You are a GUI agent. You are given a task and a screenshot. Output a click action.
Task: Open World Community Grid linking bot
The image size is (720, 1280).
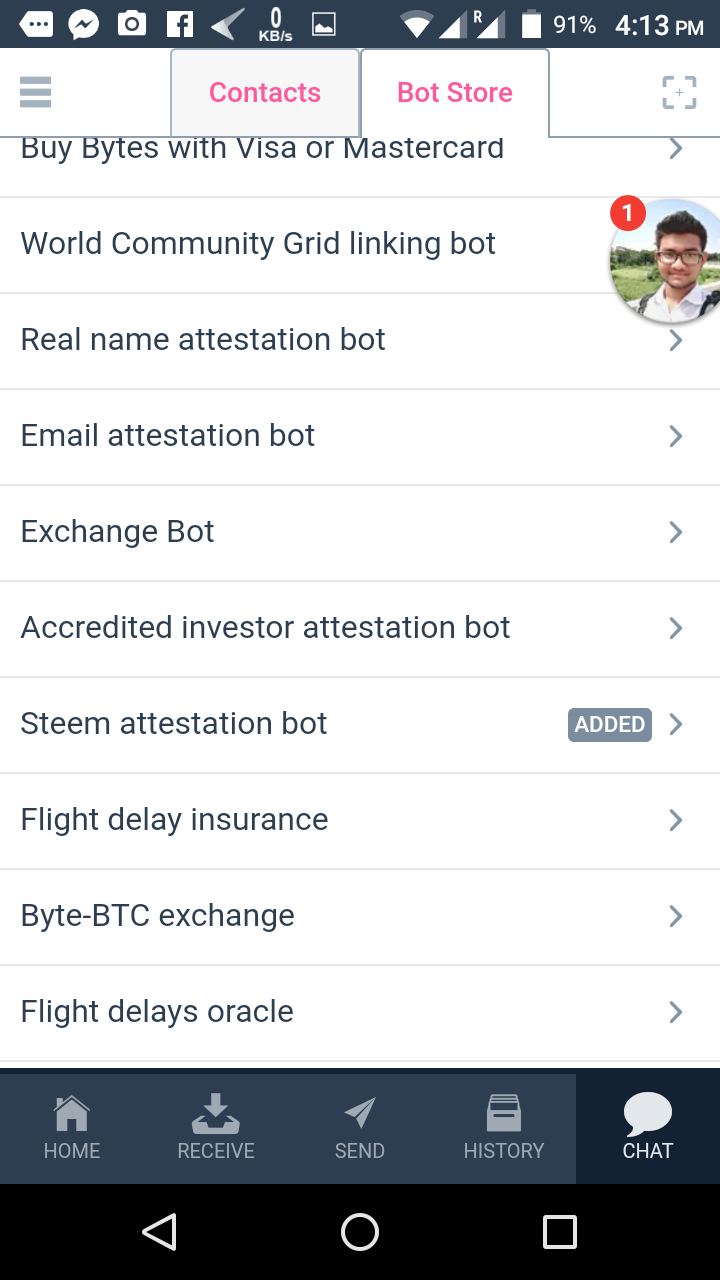[x=258, y=244]
